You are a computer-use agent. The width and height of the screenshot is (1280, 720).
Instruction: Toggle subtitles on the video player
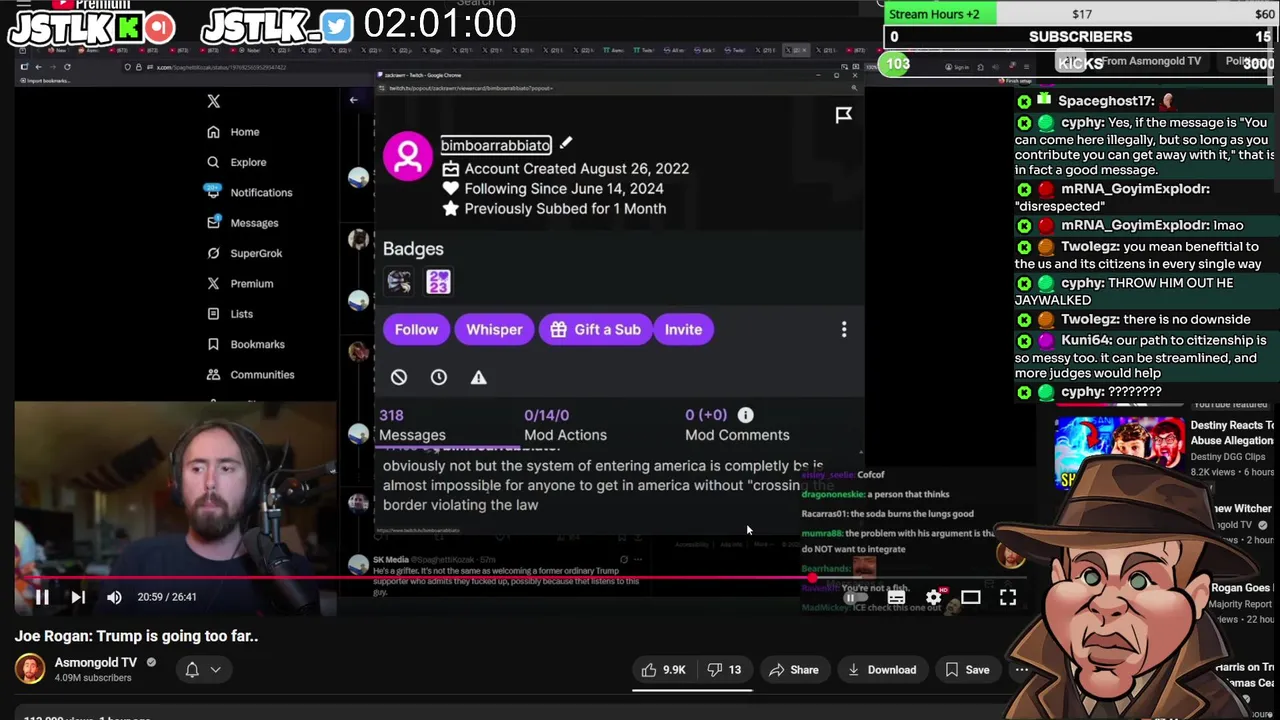tap(896, 598)
